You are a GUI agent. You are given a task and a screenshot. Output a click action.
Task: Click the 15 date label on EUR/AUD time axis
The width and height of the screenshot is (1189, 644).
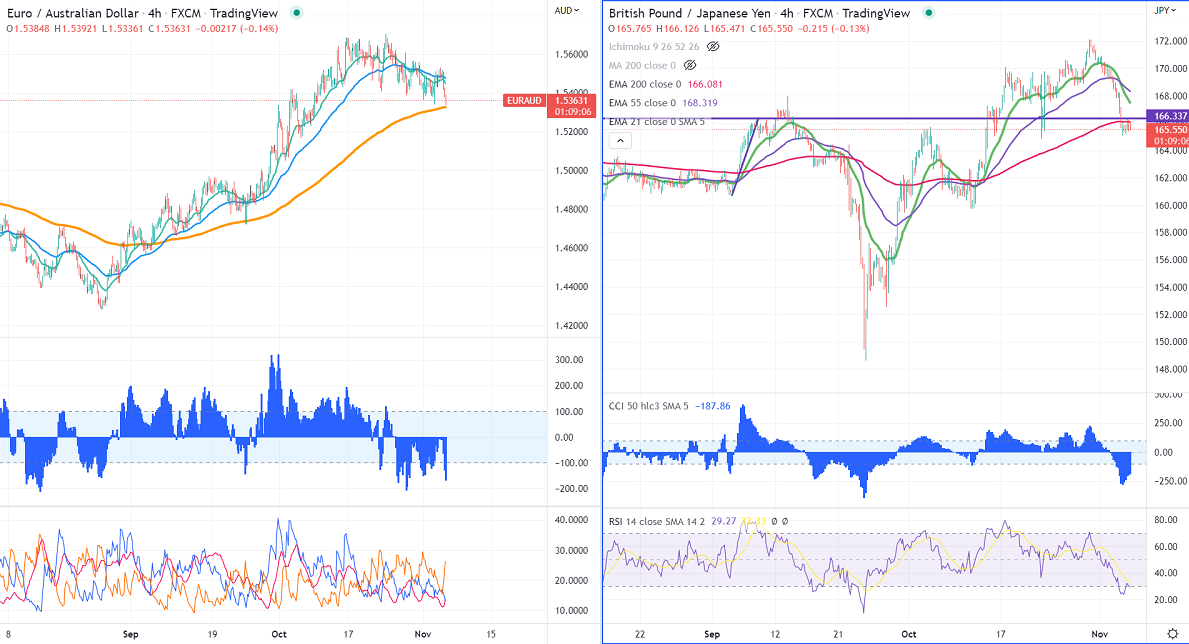[x=491, y=634]
